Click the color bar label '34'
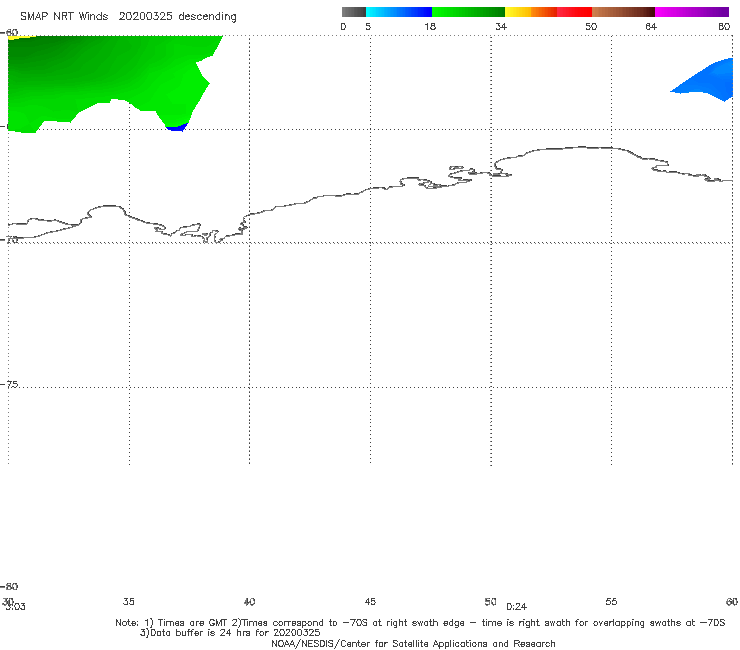This screenshot has height=650, width=740. click(501, 27)
